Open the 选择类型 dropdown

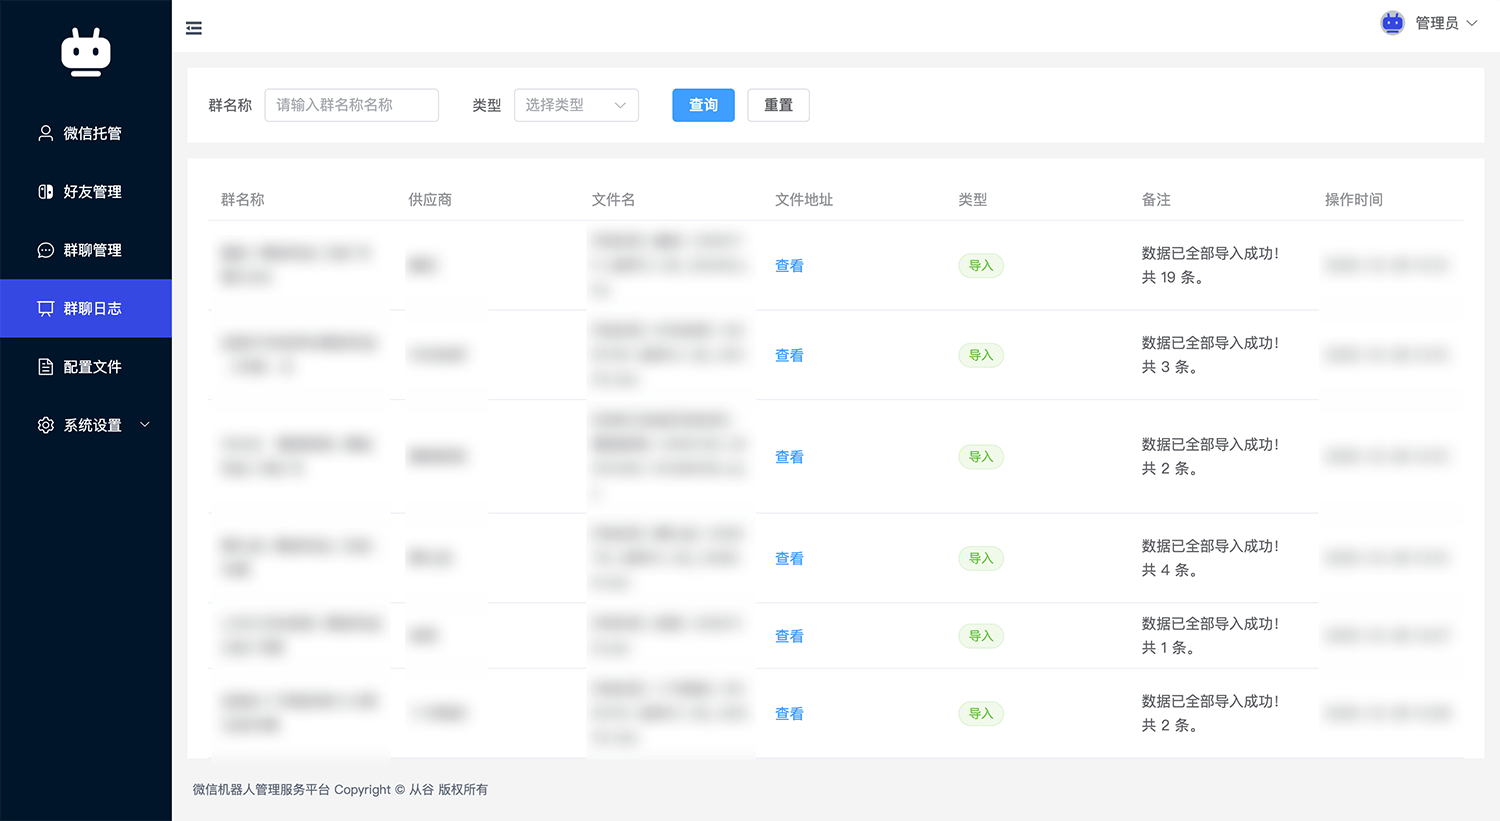click(x=576, y=105)
